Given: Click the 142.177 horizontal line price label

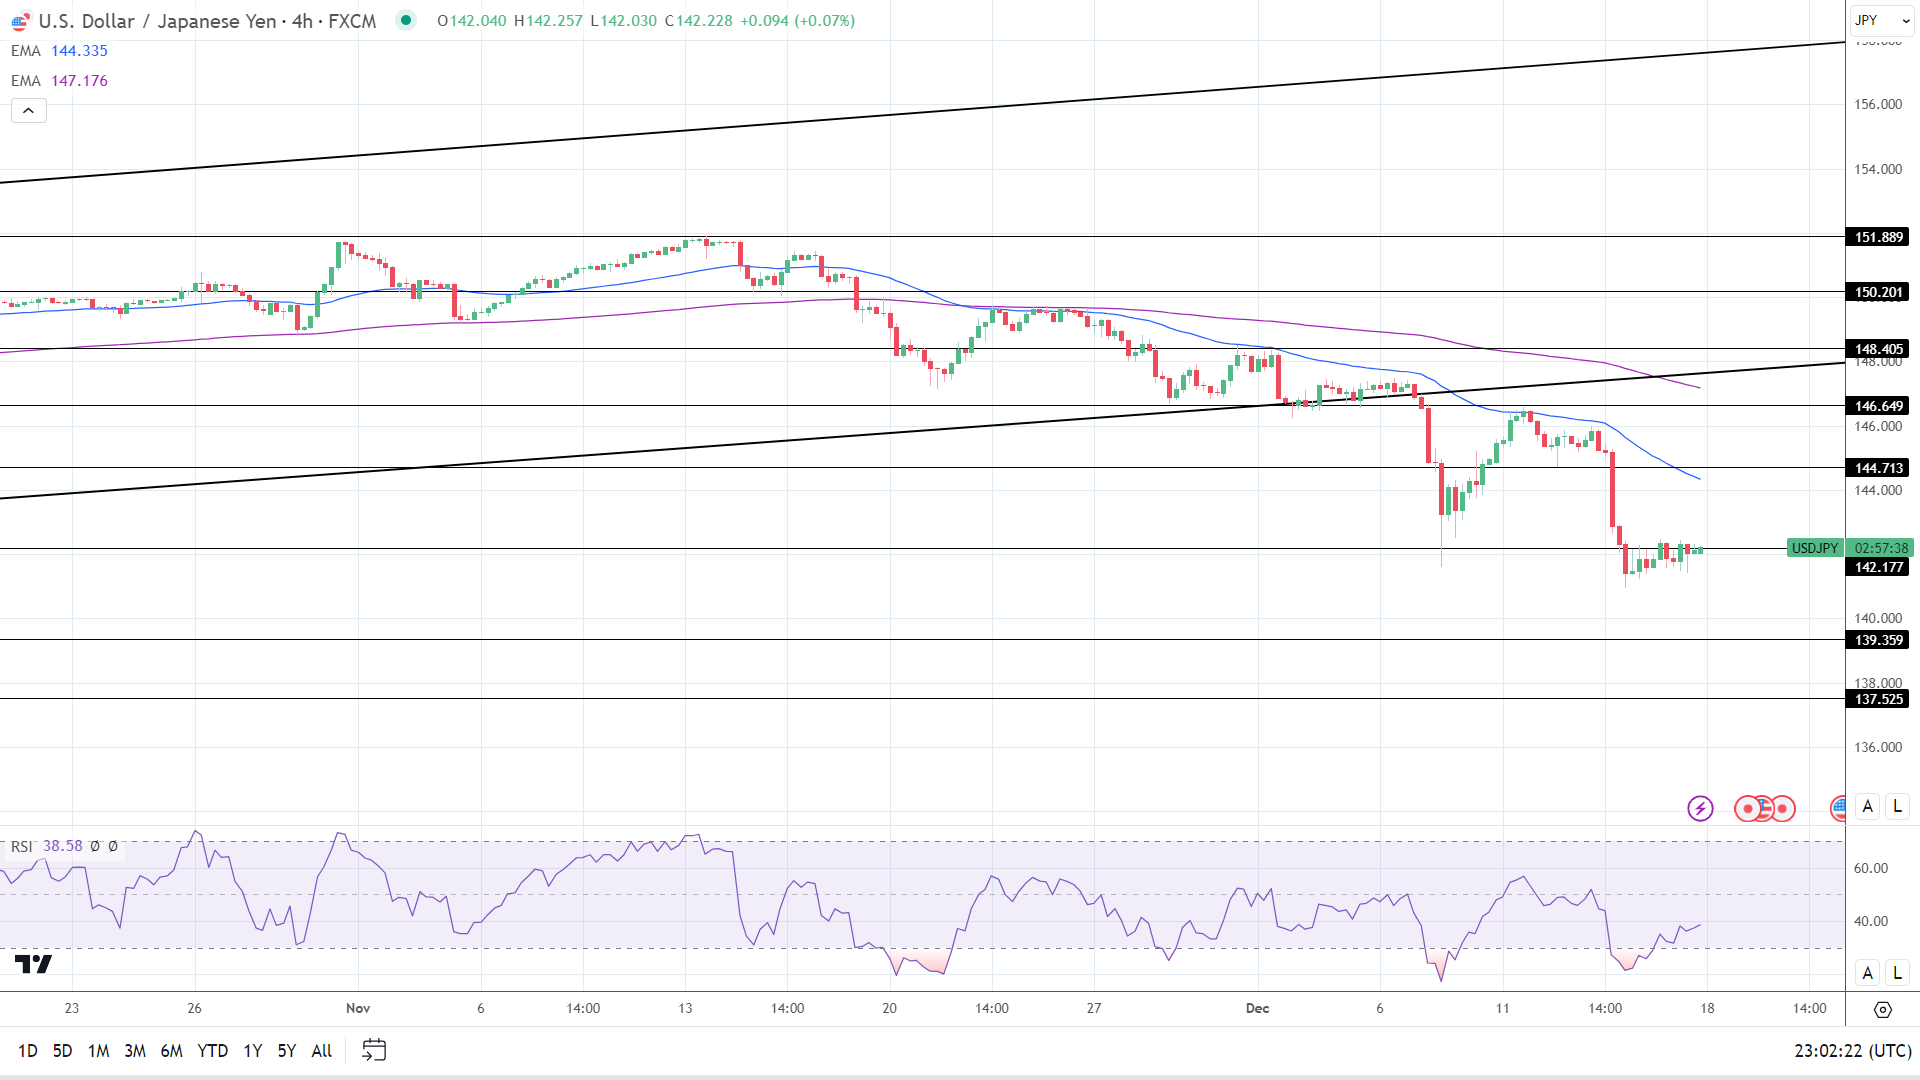Looking at the screenshot, I should (1879, 567).
